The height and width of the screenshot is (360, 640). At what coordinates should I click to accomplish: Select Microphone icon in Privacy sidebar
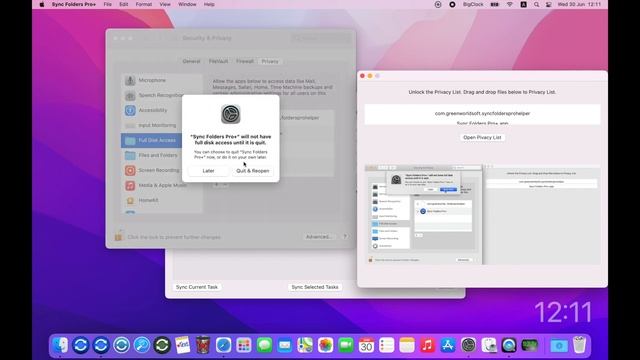coord(130,80)
